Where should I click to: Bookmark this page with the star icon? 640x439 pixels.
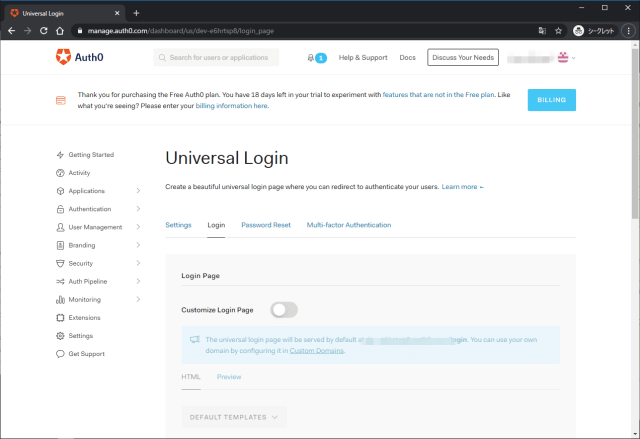click(x=558, y=31)
